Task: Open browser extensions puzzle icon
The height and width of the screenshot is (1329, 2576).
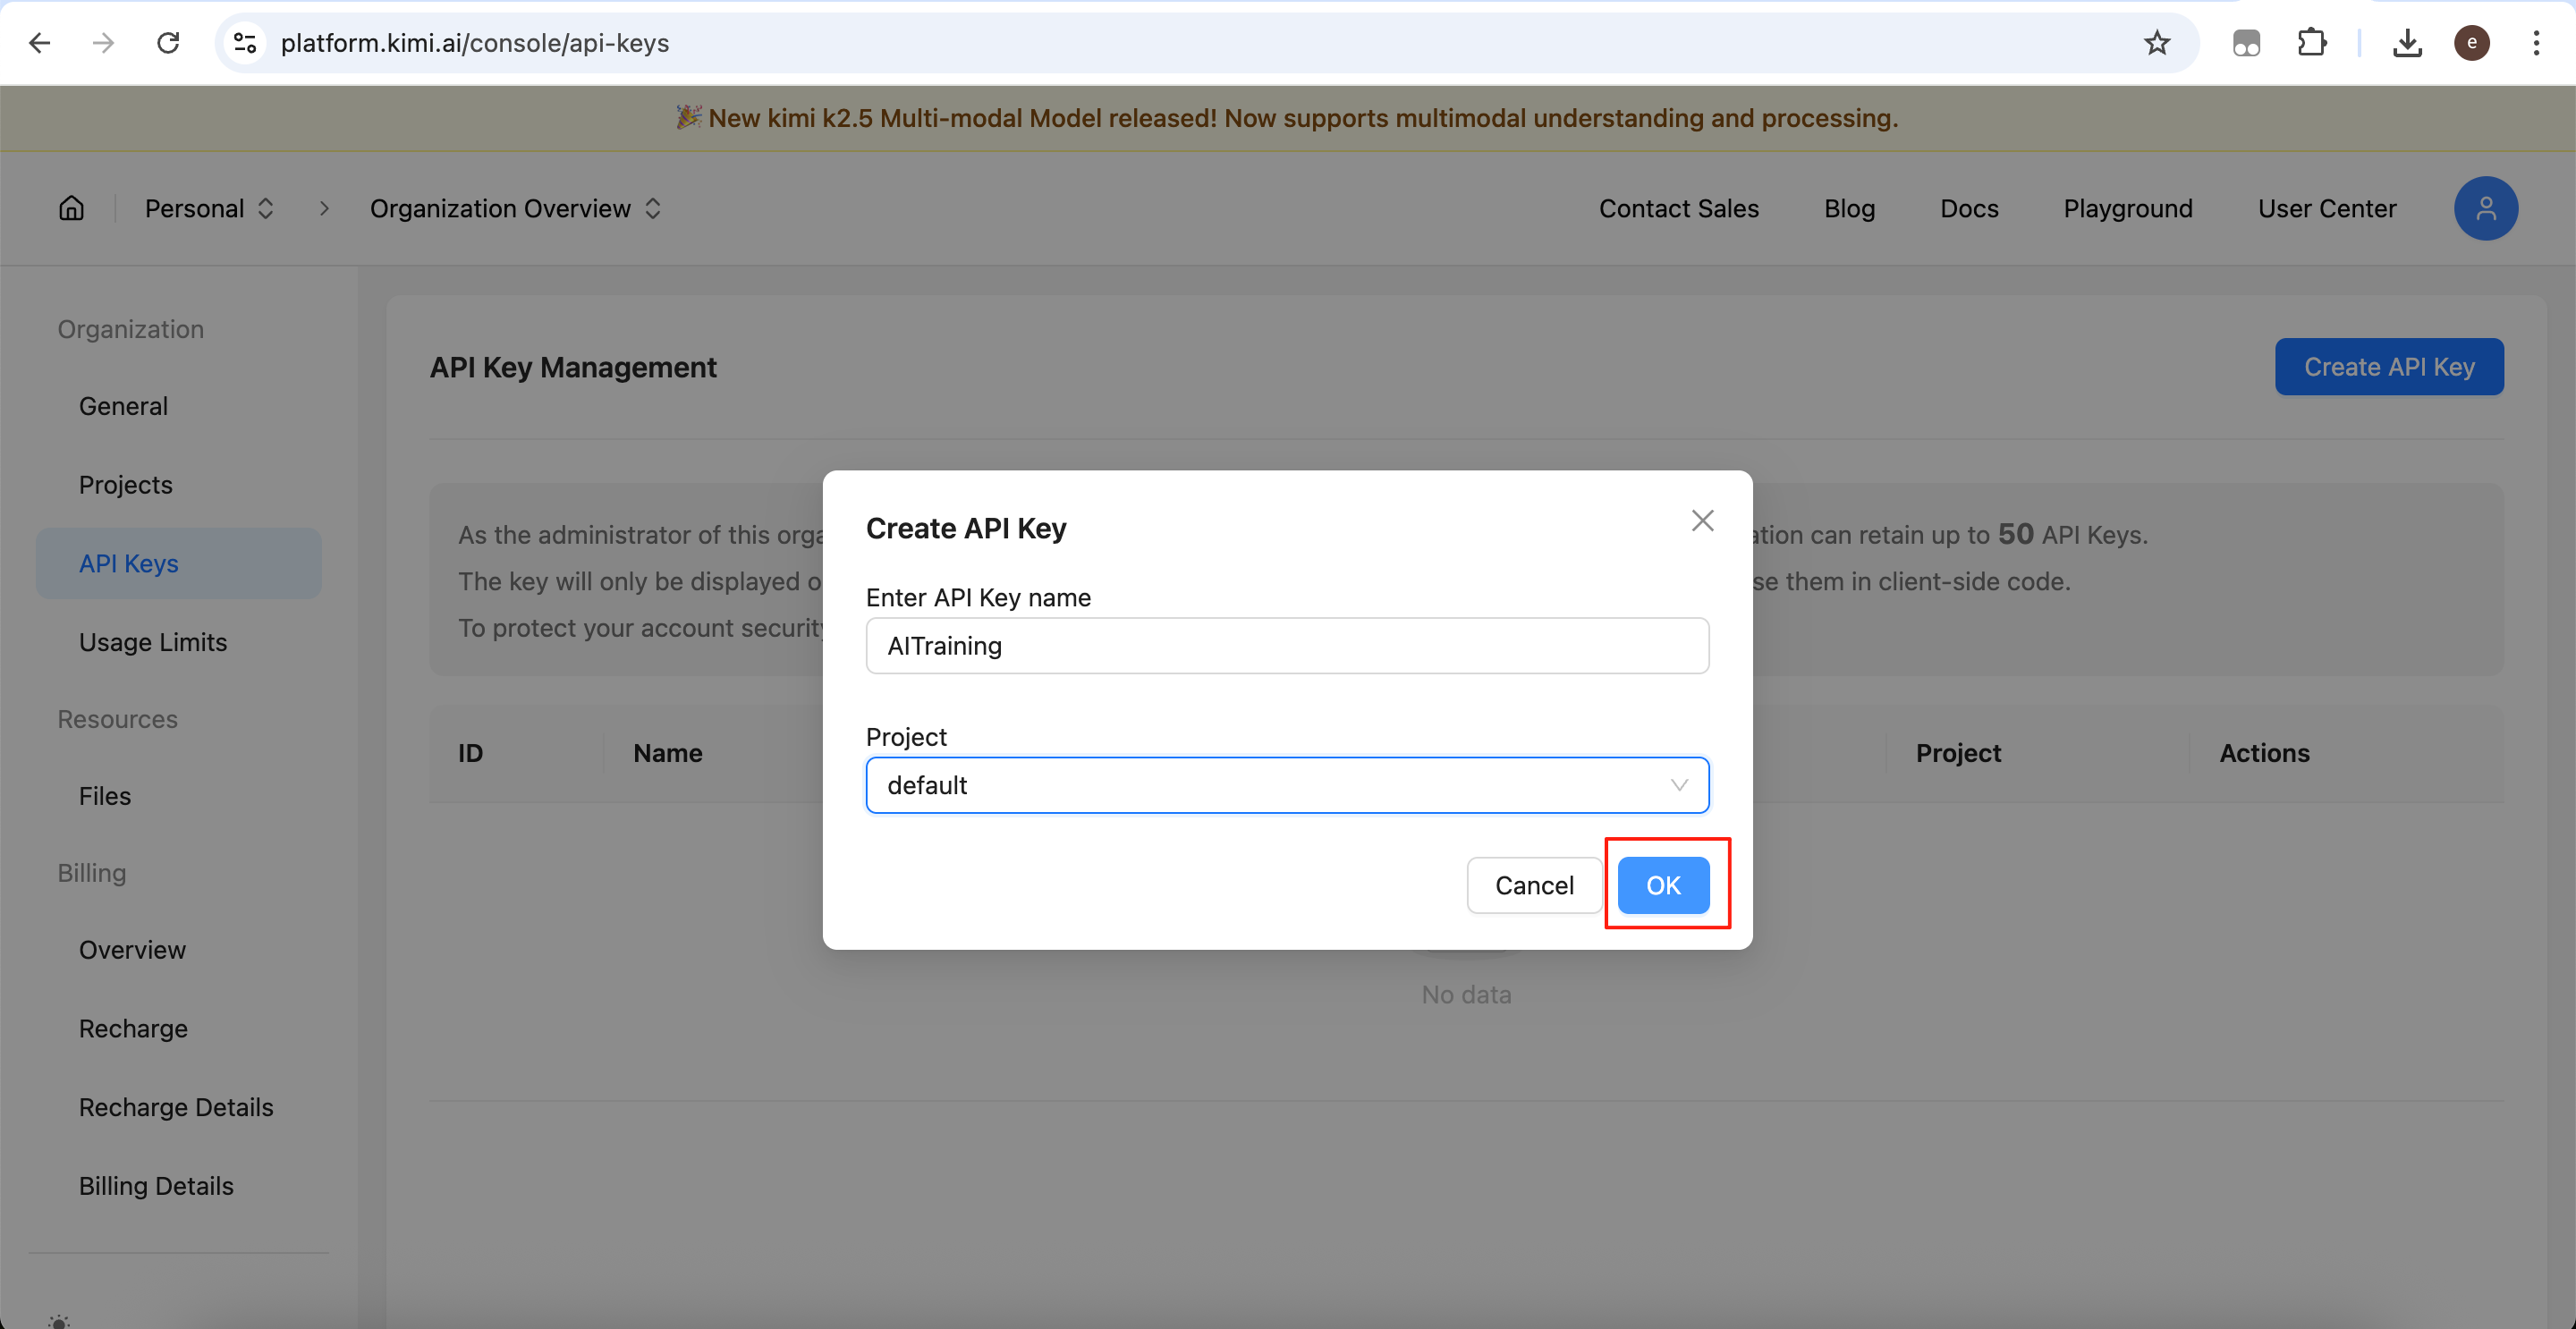Action: pyautogui.click(x=2311, y=43)
